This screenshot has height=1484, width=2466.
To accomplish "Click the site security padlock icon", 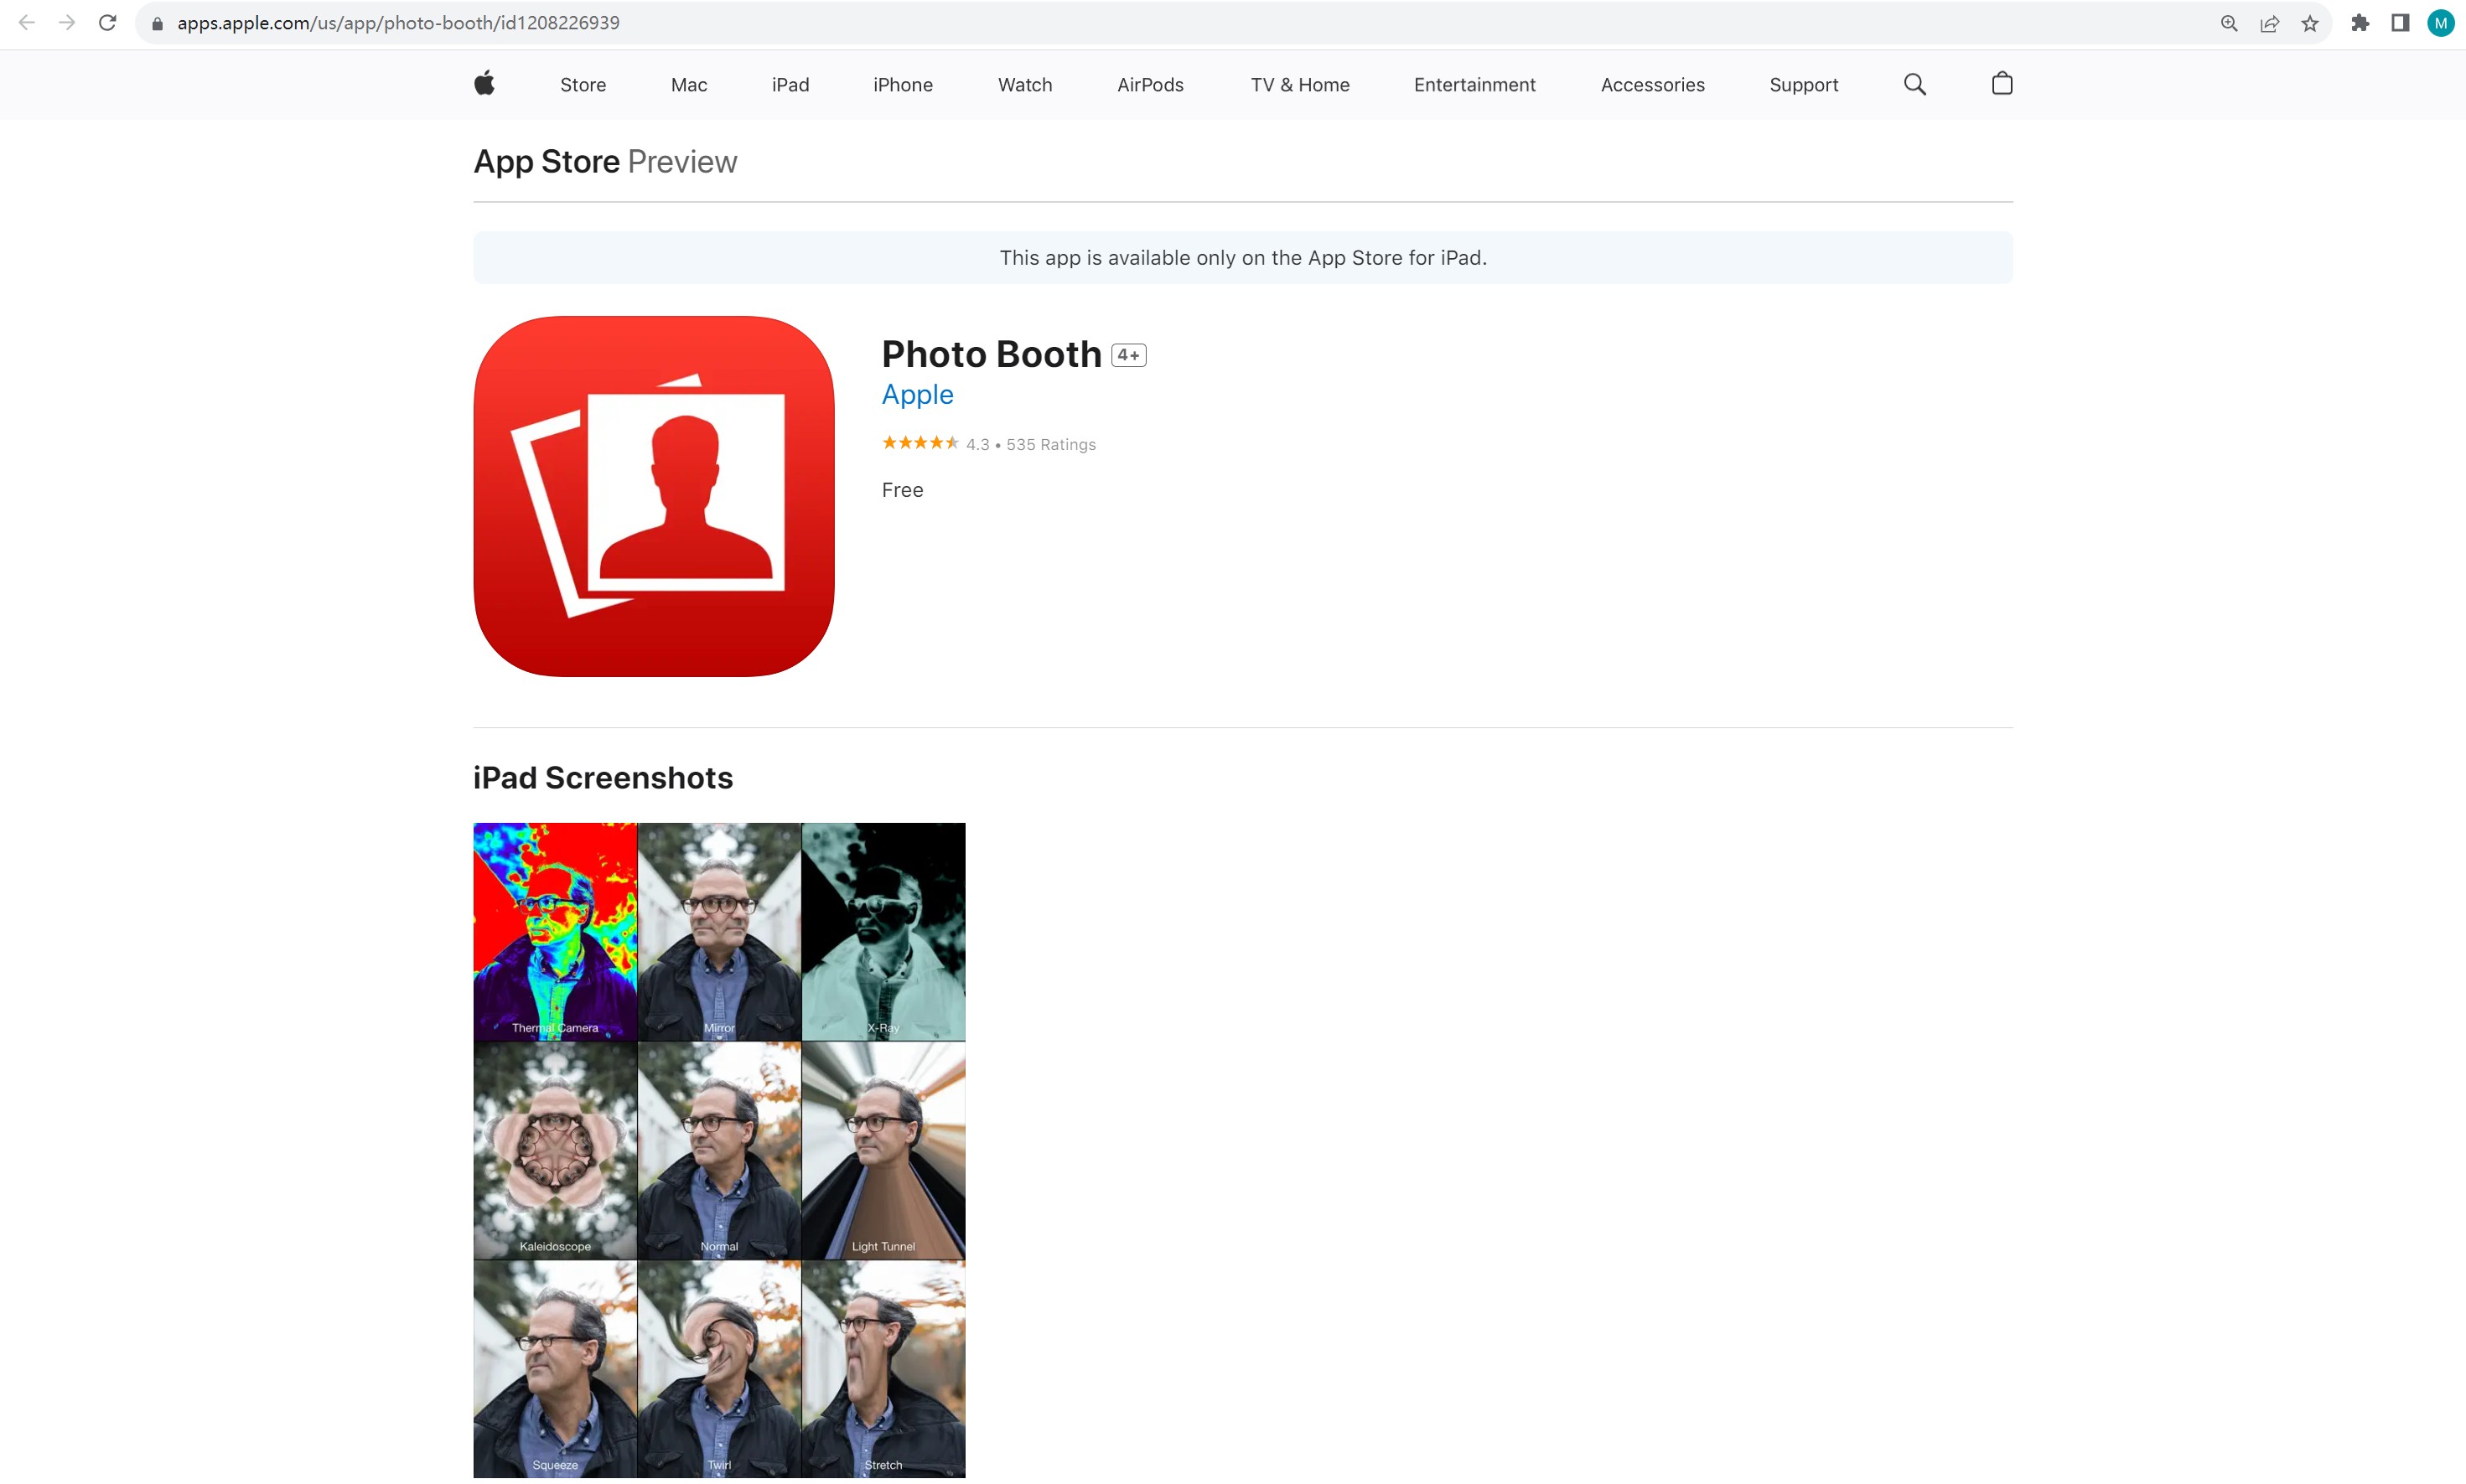I will [156, 22].
